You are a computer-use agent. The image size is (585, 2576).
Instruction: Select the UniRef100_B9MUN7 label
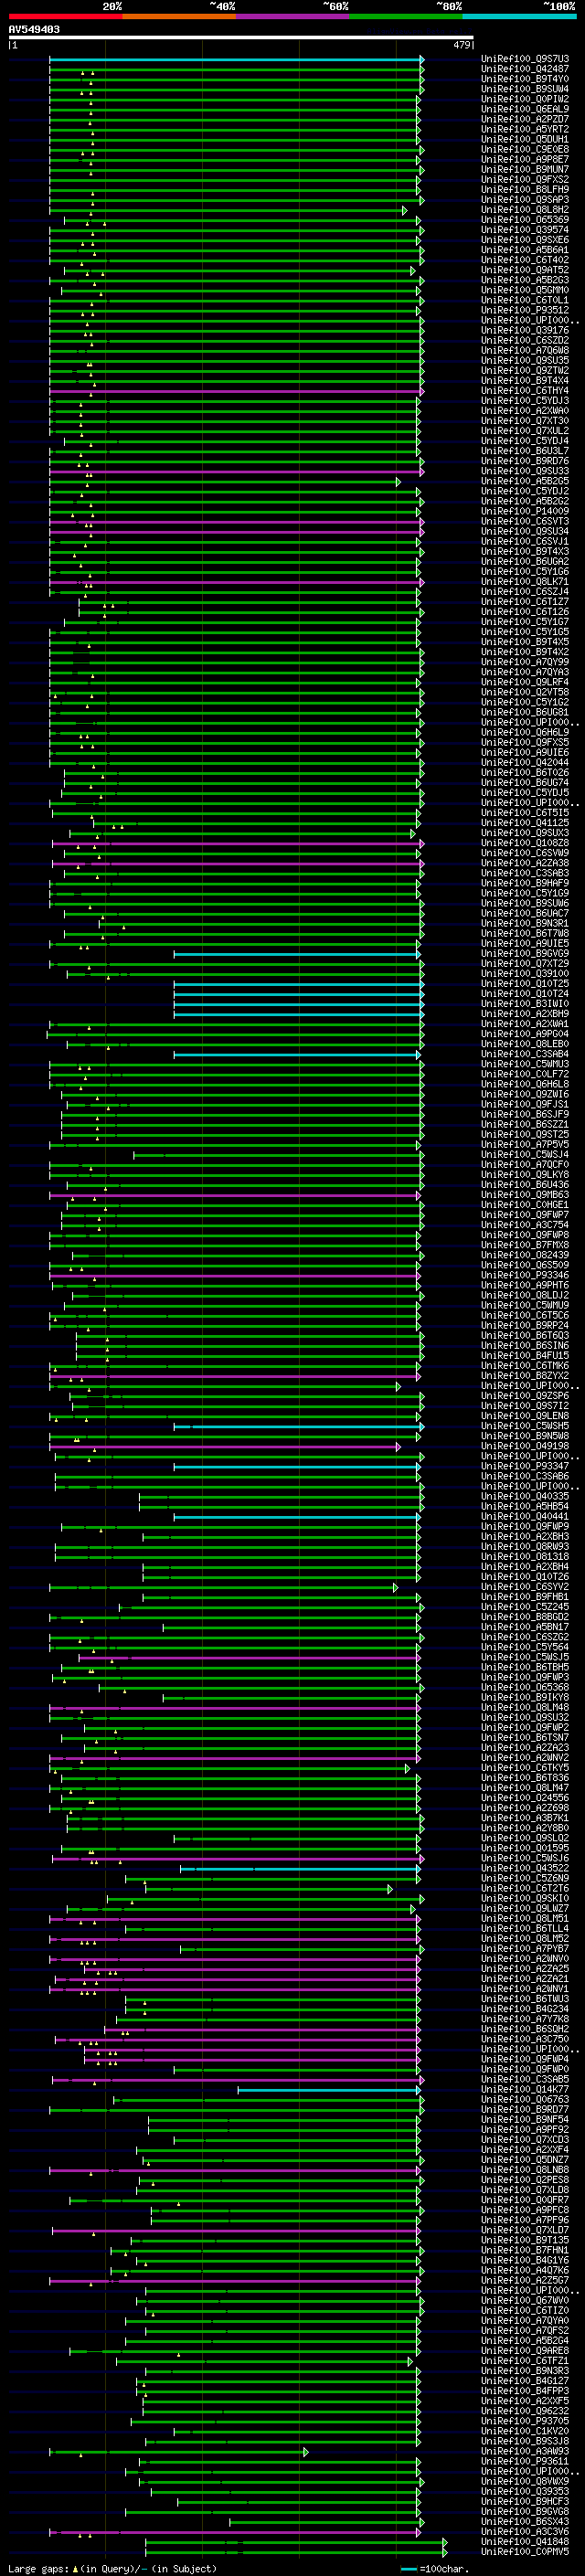(x=525, y=170)
